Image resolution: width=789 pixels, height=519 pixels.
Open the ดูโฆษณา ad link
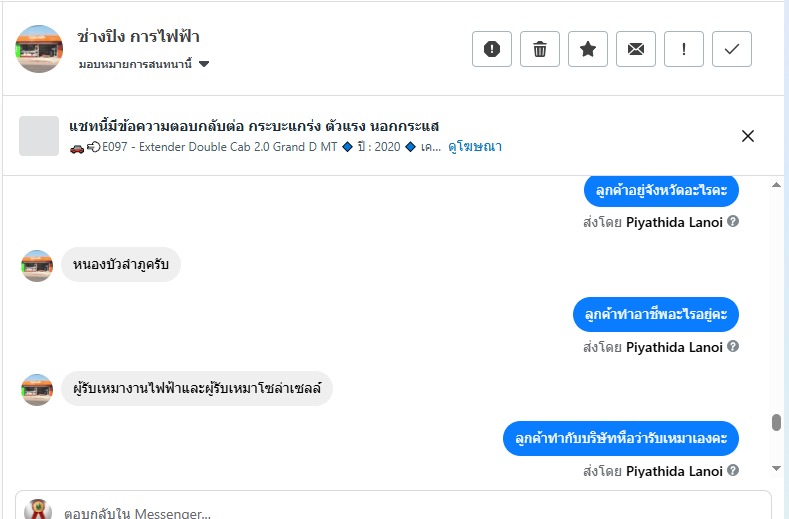(x=475, y=147)
